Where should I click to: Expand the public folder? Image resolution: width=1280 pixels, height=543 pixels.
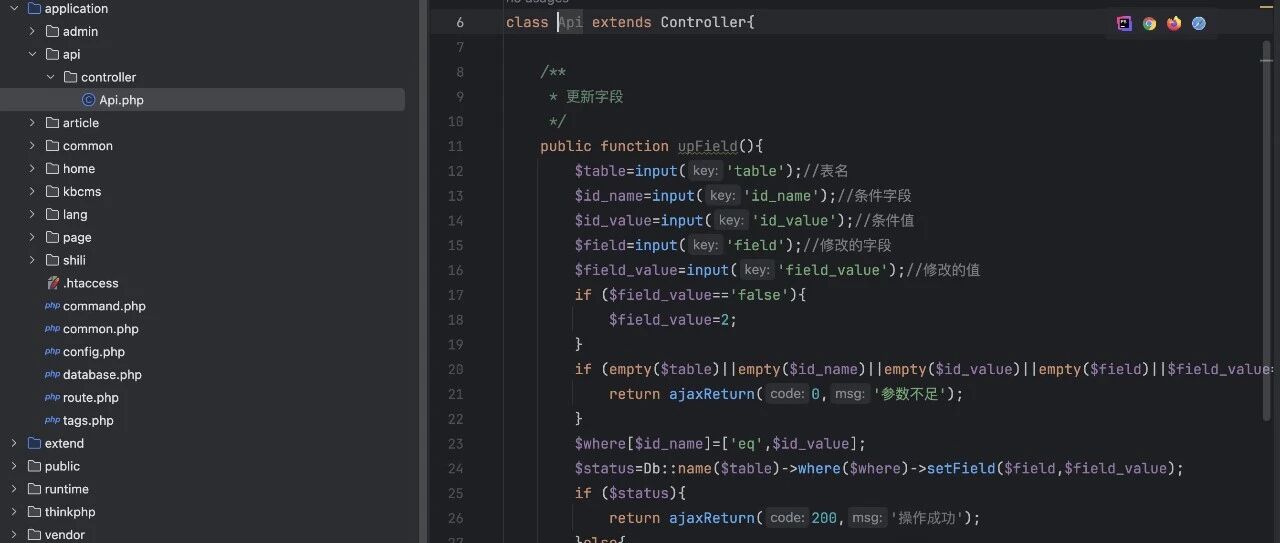click(x=14, y=466)
